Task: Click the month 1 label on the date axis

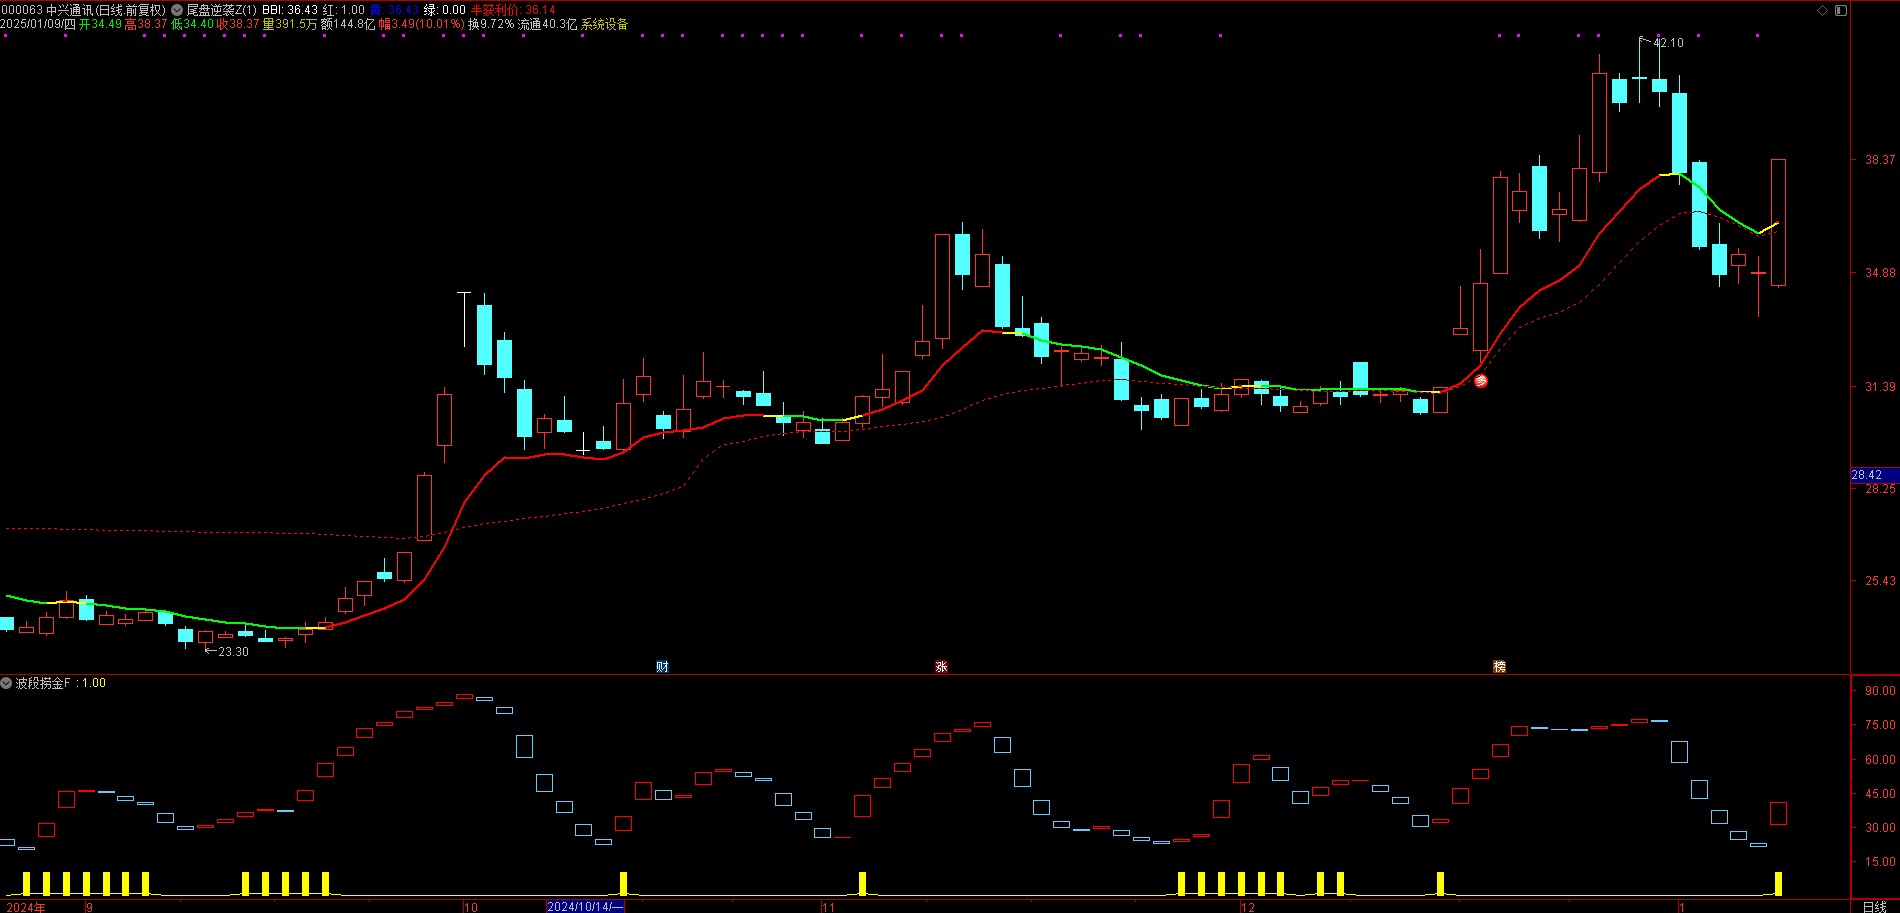Action: (1682, 907)
